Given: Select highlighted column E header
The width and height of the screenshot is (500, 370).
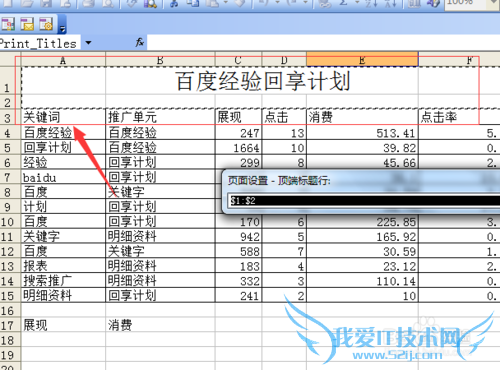Looking at the screenshot, I should coord(362,60).
